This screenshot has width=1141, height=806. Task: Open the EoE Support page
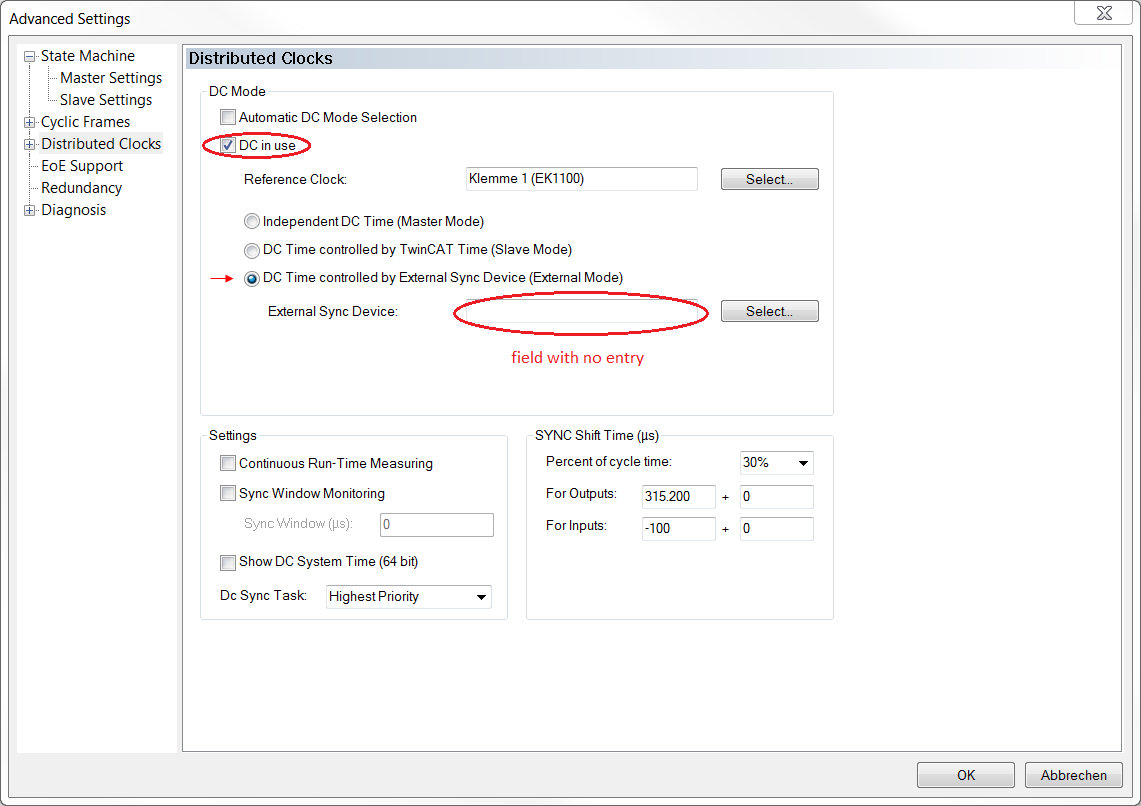[82, 166]
